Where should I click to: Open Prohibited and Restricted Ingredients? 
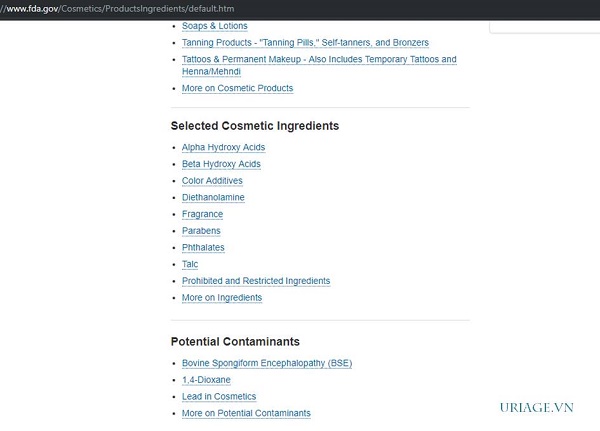tap(256, 281)
